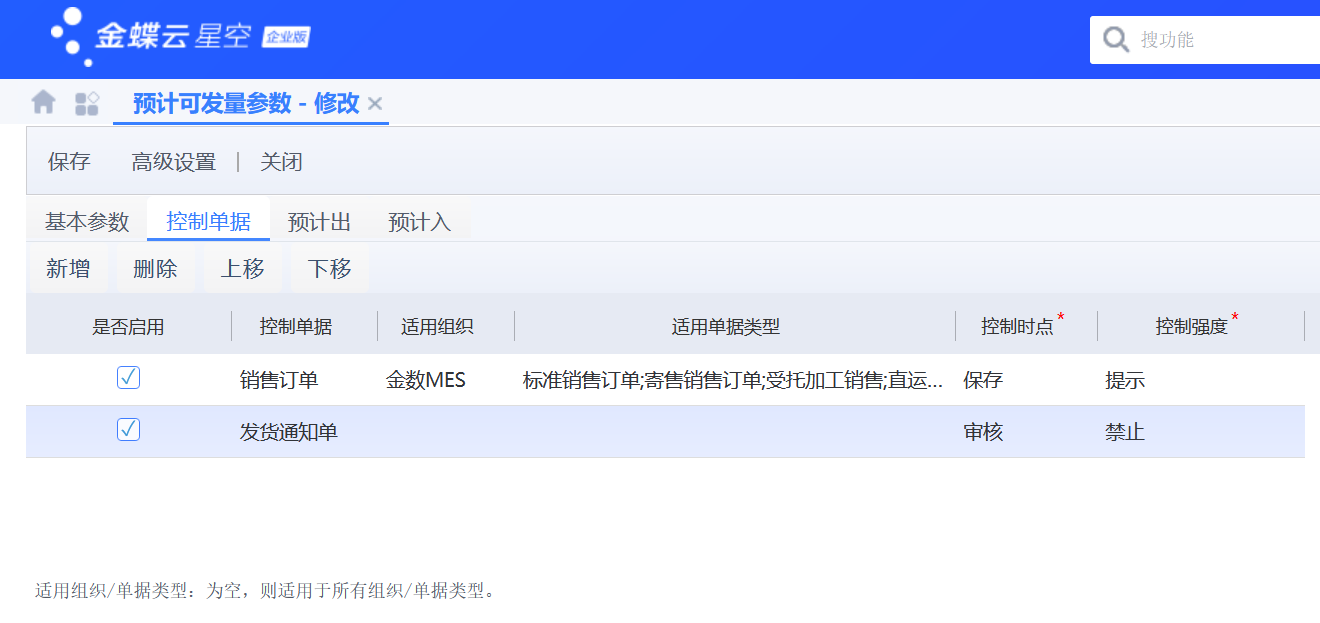Click 删除 to remove the row
This screenshot has width=1320, height=623.
155,269
